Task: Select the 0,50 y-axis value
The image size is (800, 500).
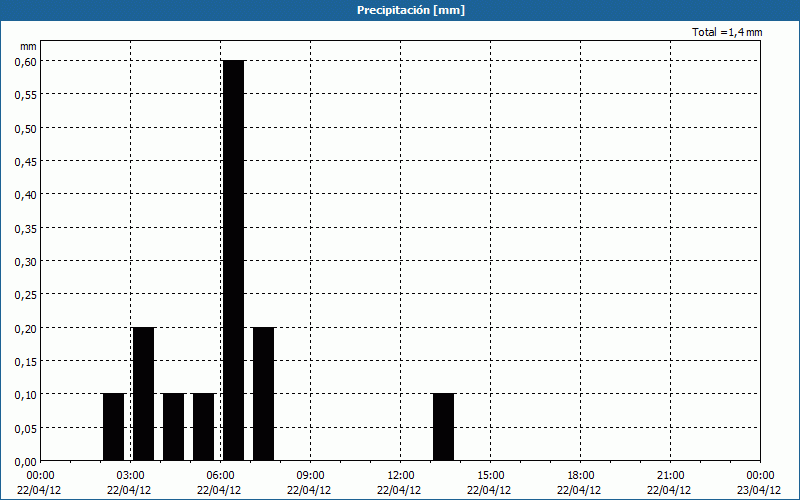Action: (26, 128)
